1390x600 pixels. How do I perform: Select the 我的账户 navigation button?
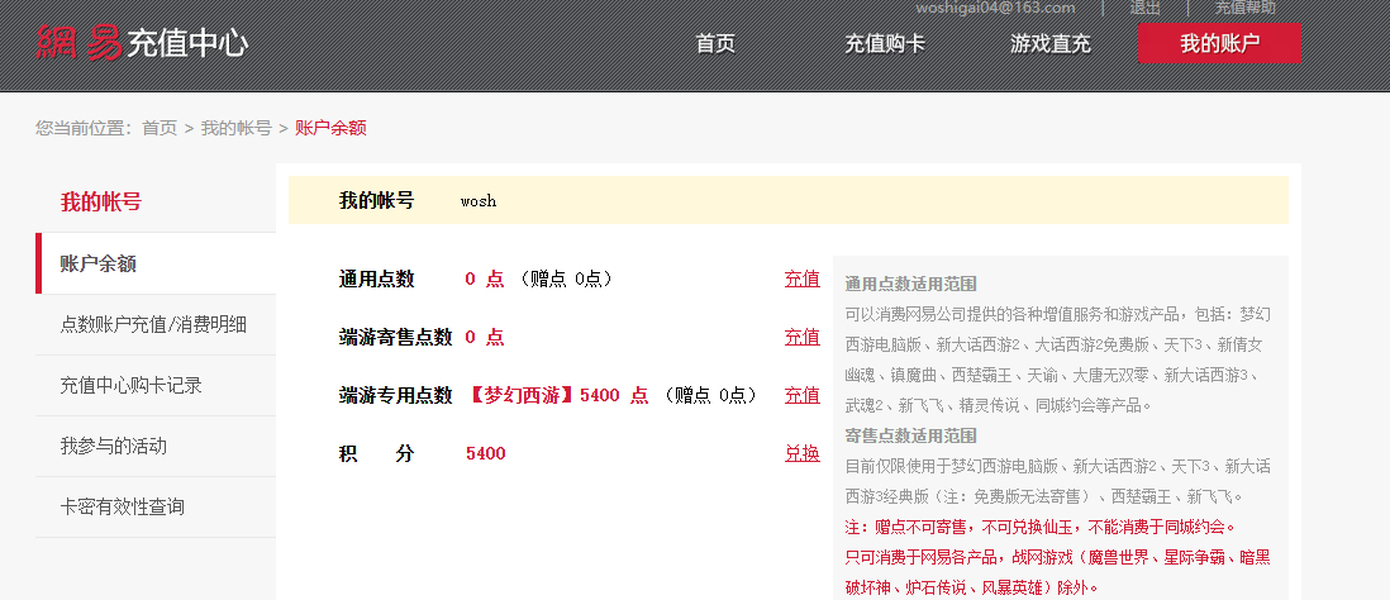click(x=1219, y=43)
